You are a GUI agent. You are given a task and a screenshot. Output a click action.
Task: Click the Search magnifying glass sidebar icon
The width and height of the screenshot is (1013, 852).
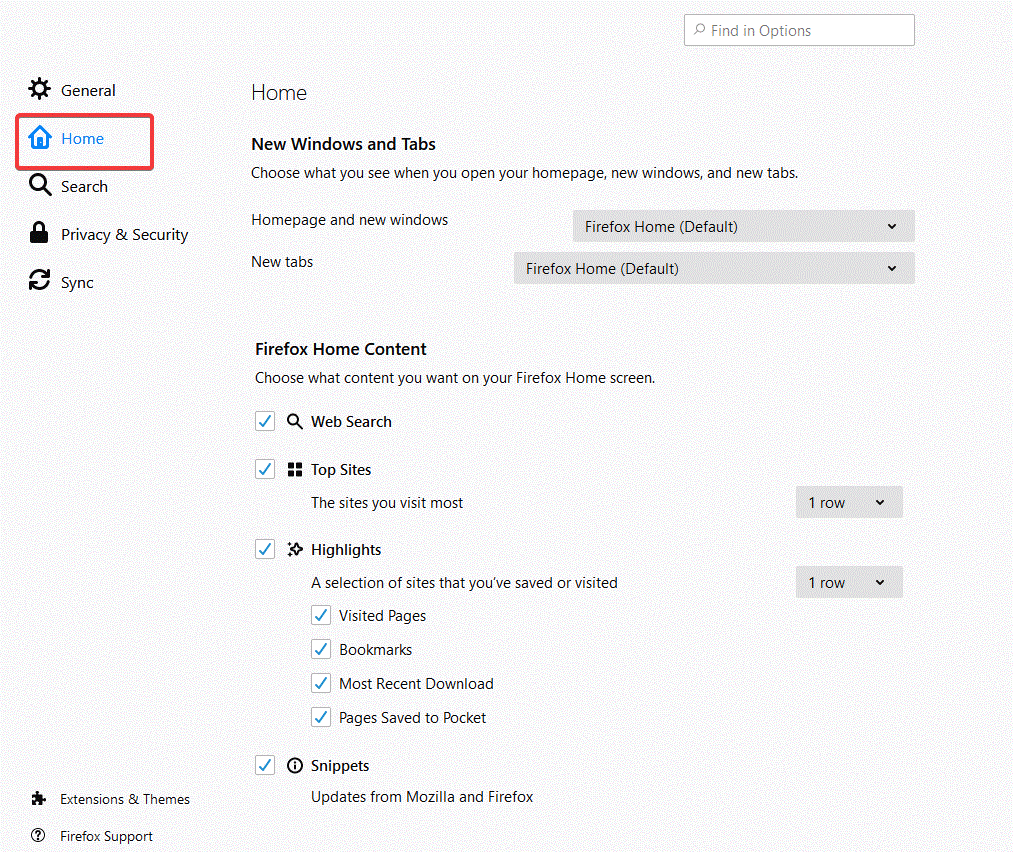tap(40, 185)
